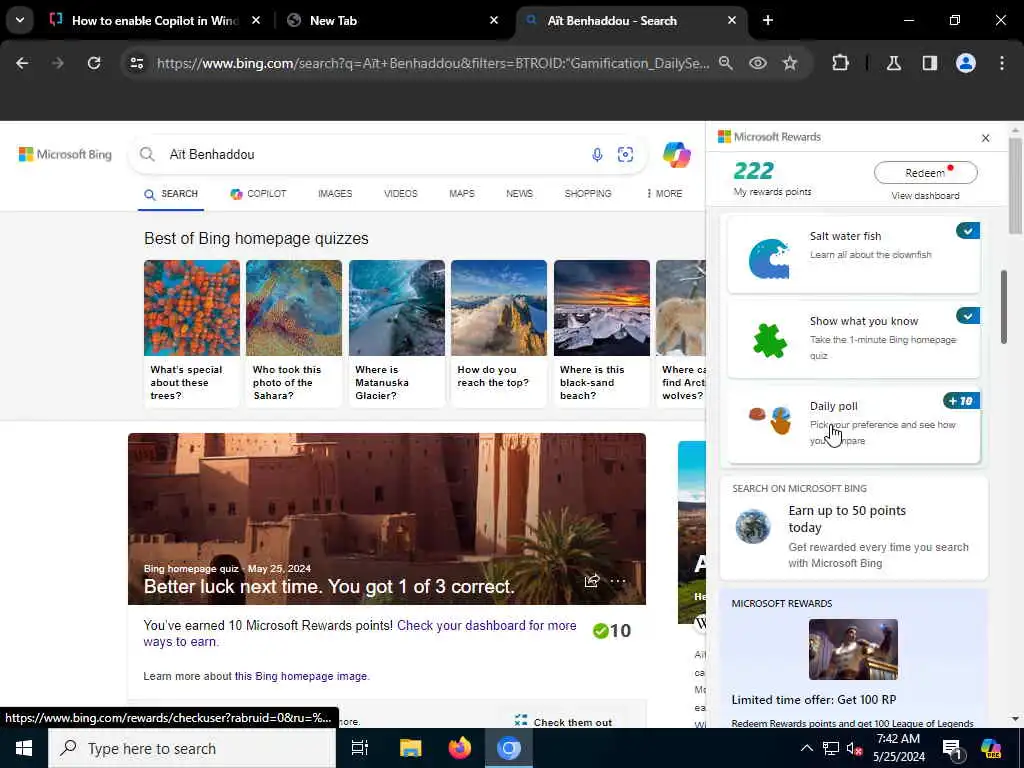1024x768 pixels.
Task: Open 'What's special about these trees?' quiz
Action: coord(192,333)
